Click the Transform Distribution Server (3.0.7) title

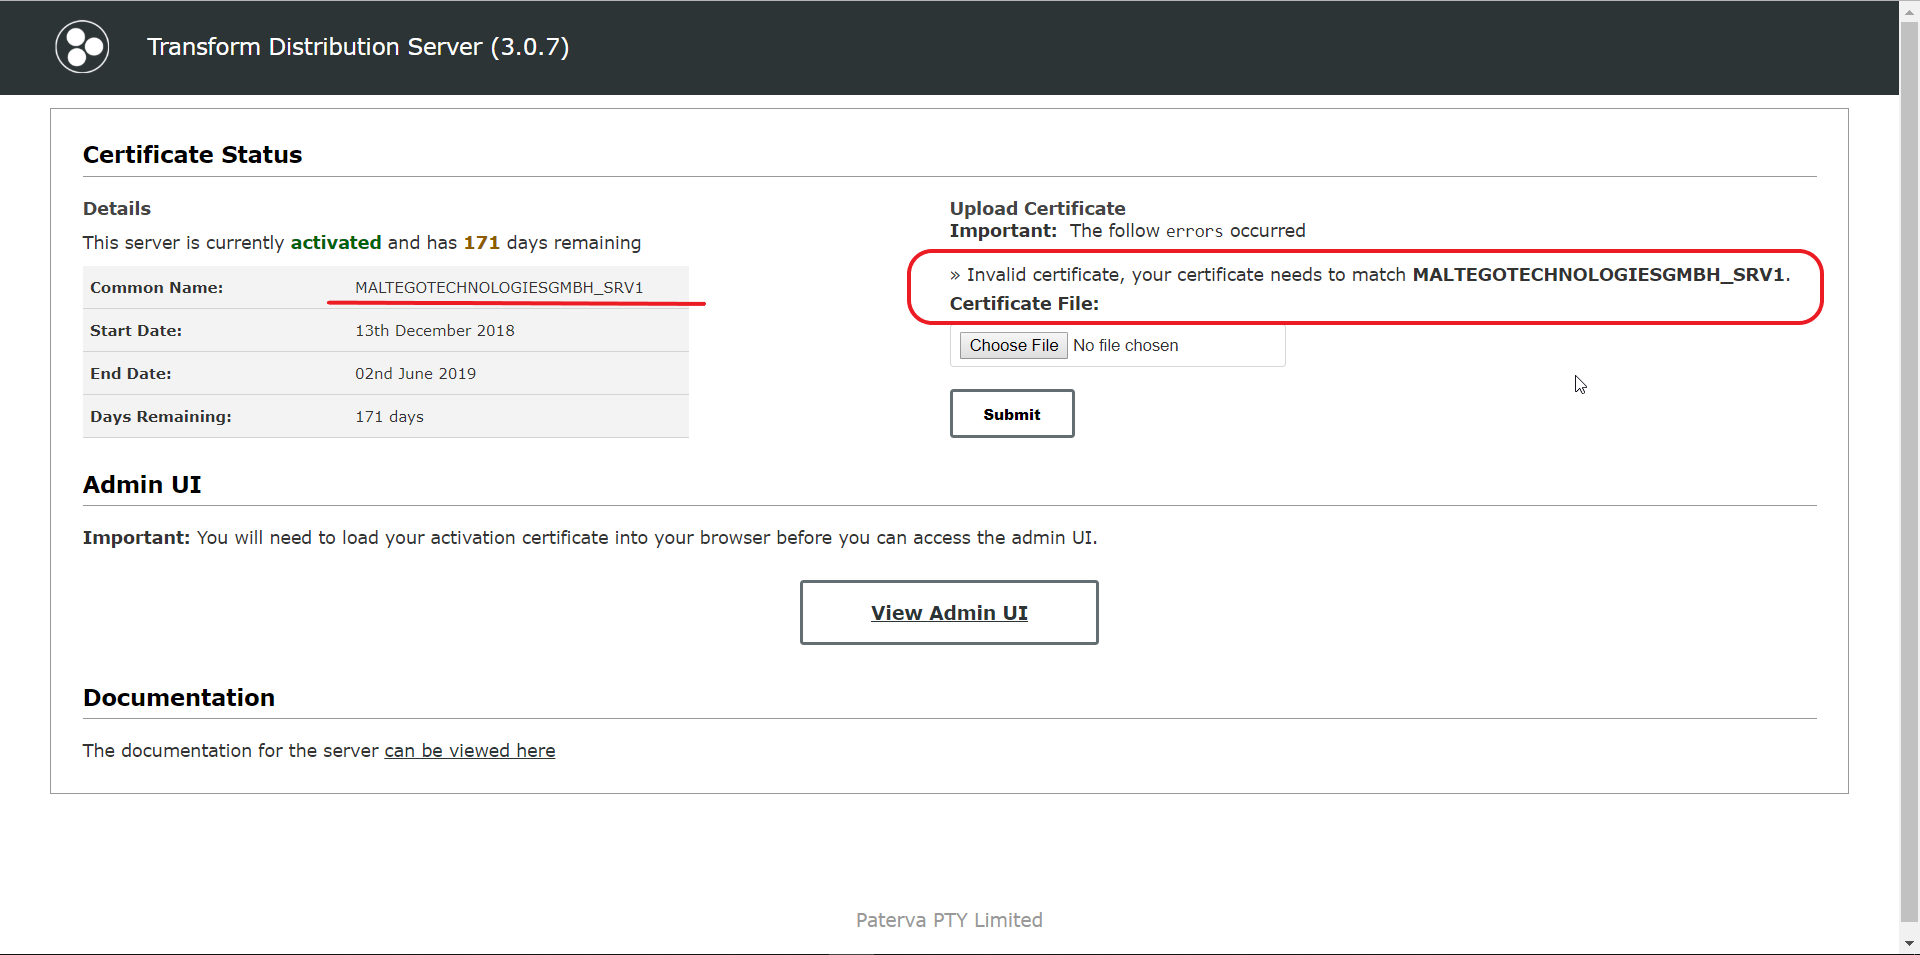pyautogui.click(x=358, y=47)
